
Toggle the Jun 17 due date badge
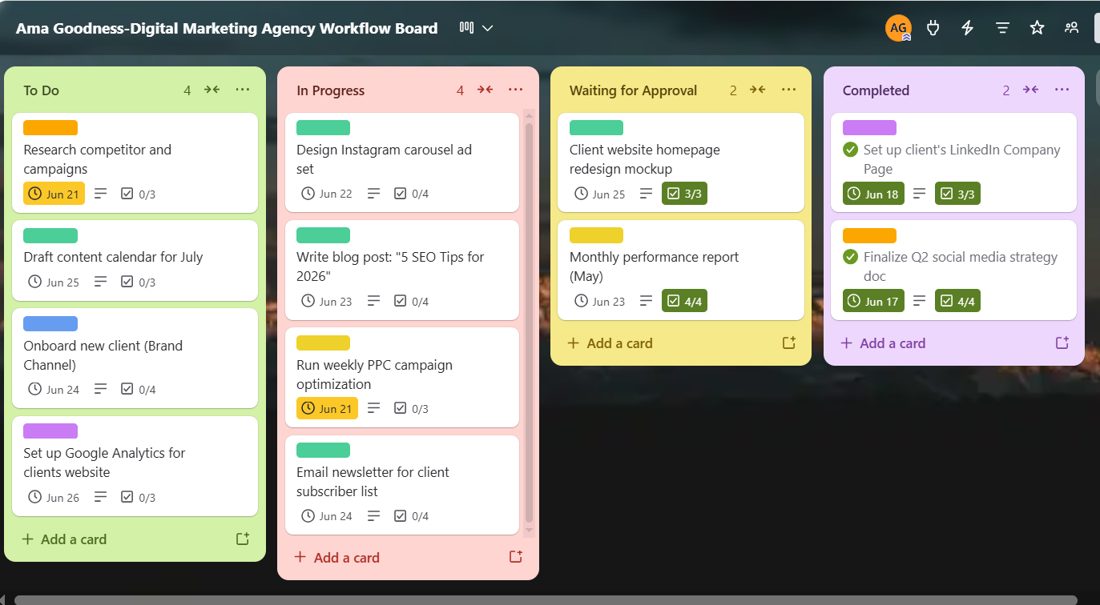click(x=873, y=301)
